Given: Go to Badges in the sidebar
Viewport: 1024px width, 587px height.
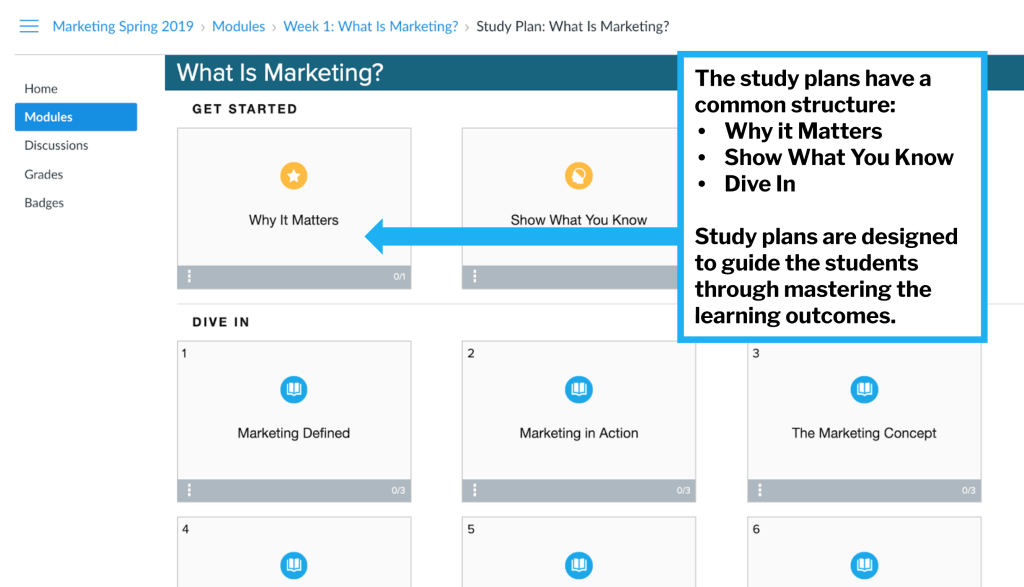Looking at the screenshot, I should 44,203.
